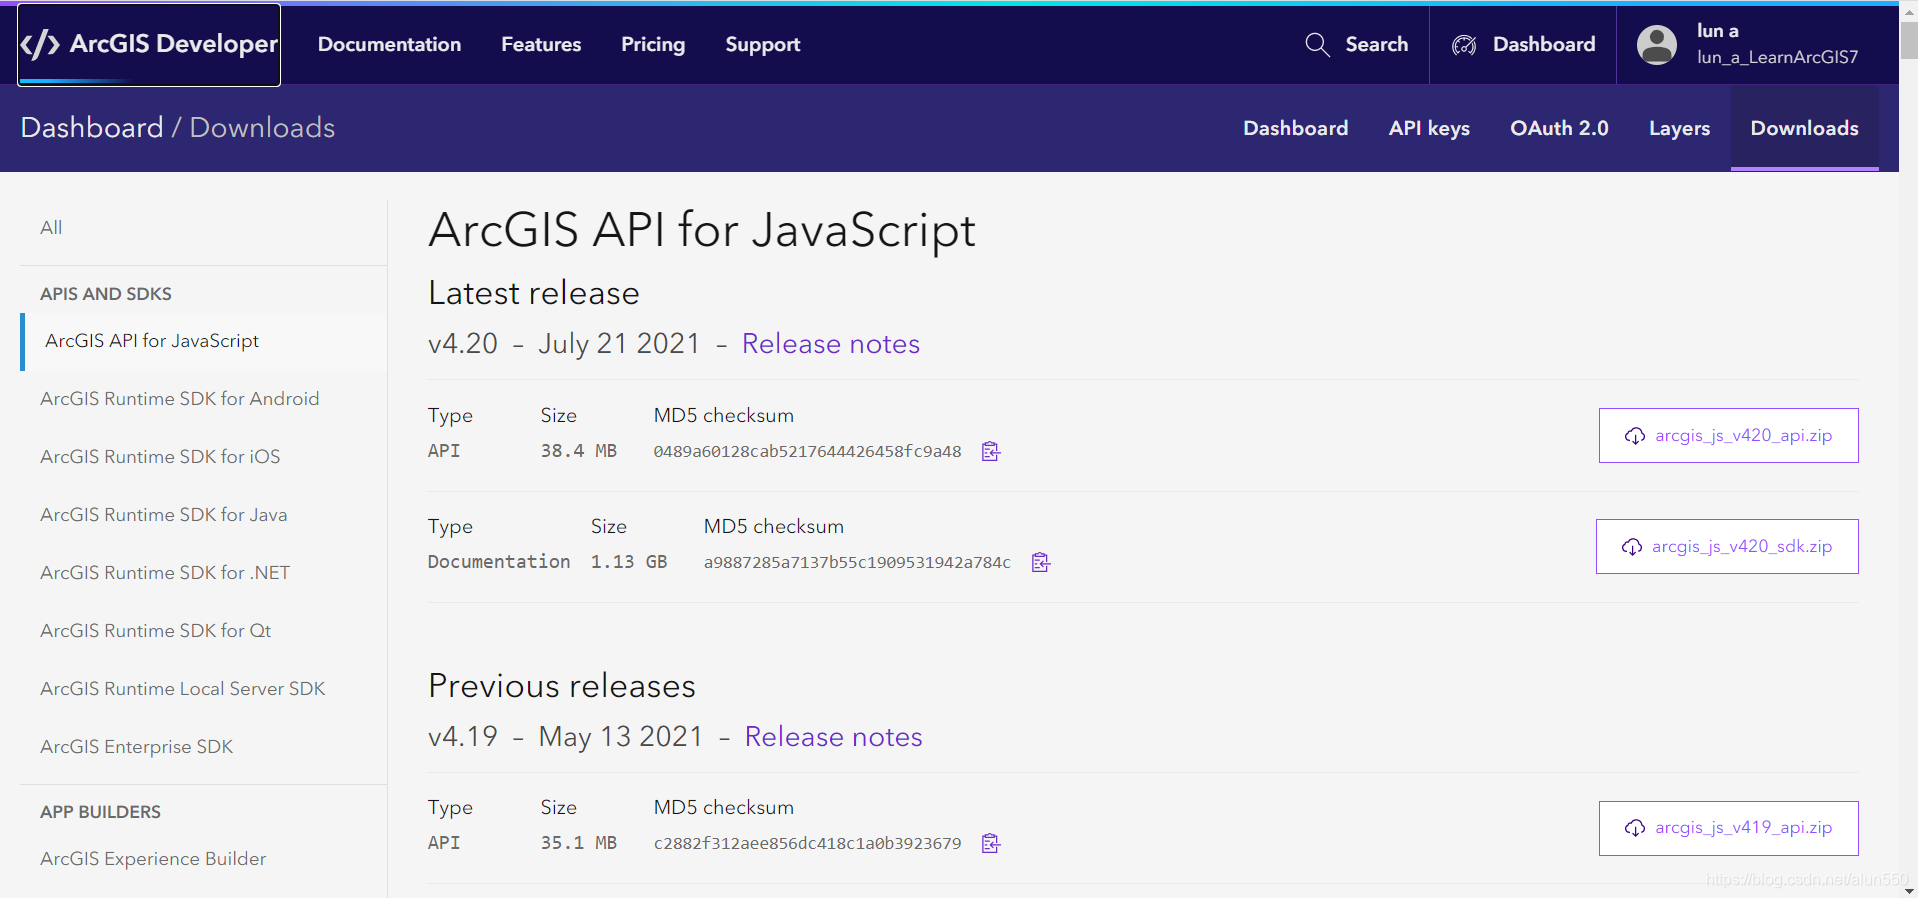This screenshot has width=1918, height=898.
Task: Copy MD5 checksum for v4.20 API
Action: pyautogui.click(x=991, y=451)
